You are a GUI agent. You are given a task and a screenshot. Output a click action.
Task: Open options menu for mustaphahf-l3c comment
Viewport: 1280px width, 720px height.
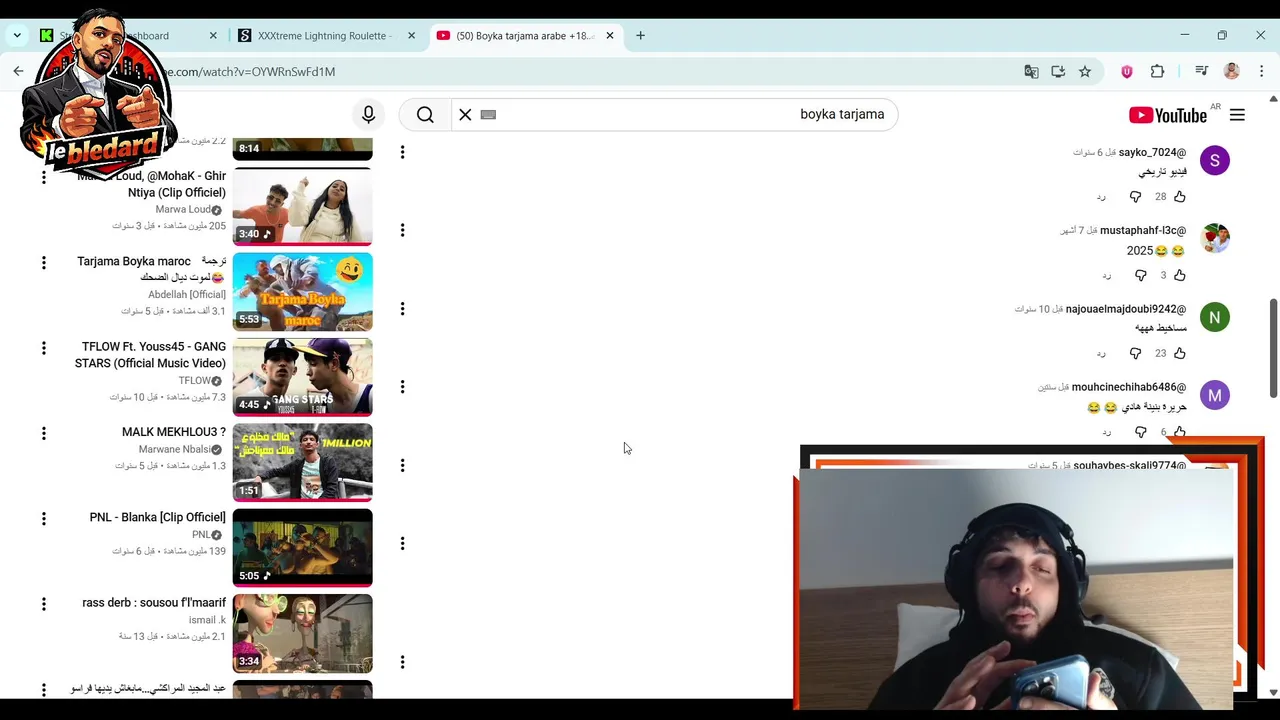[x=402, y=230]
